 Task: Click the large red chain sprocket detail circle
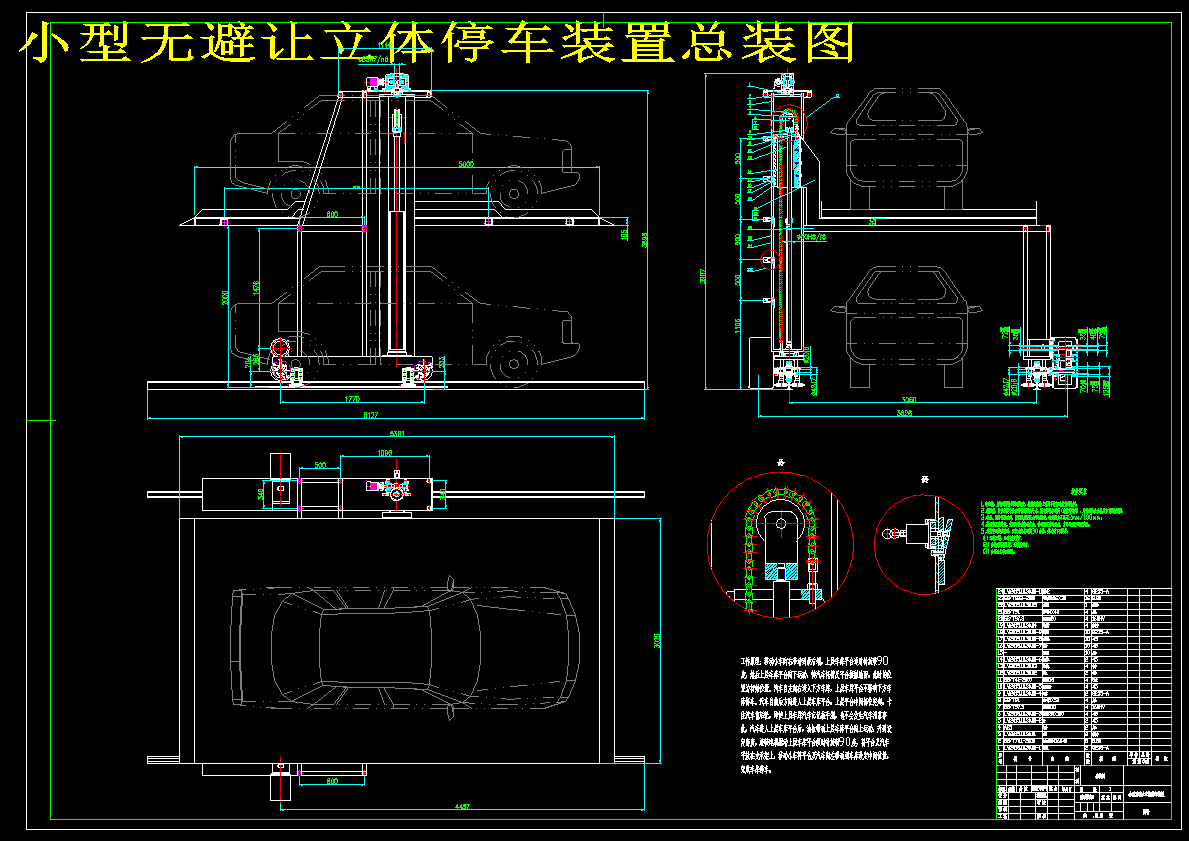tap(780, 544)
